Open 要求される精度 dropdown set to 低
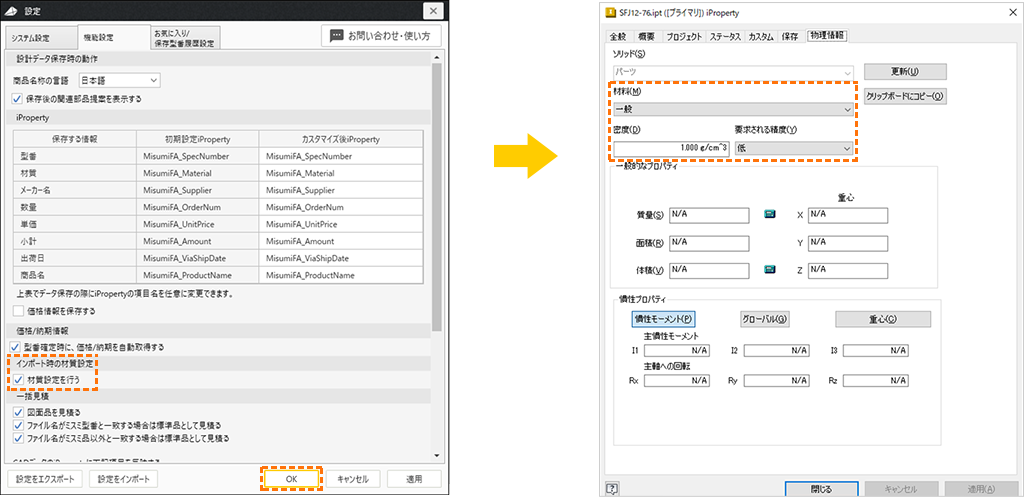Image resolution: width=1024 pixels, height=497 pixels. point(794,148)
